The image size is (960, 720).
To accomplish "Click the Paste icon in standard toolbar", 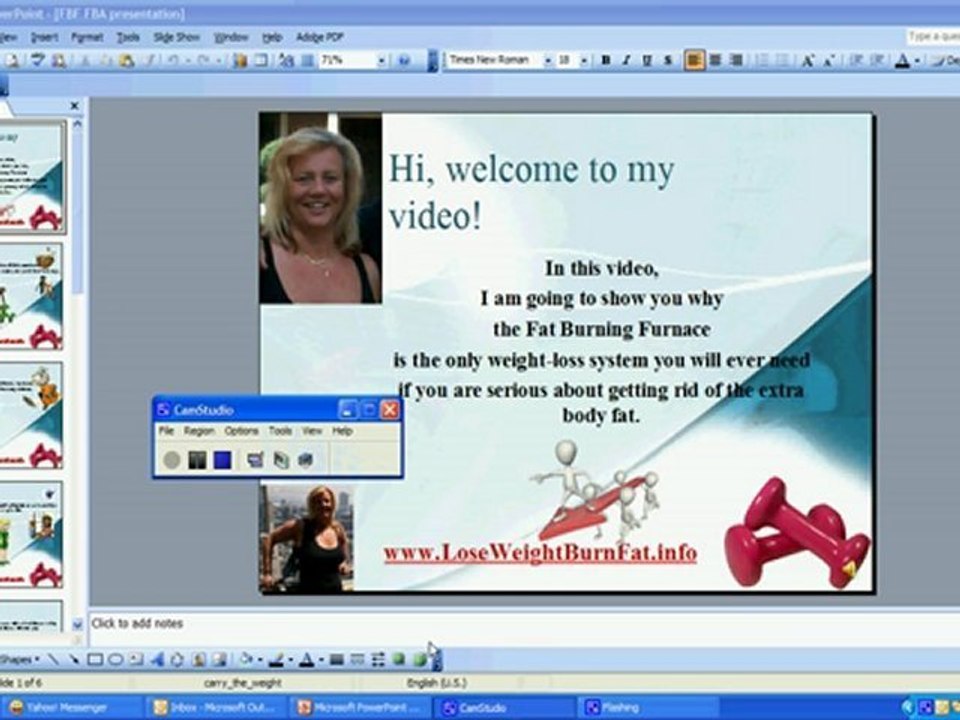I will [x=127, y=60].
